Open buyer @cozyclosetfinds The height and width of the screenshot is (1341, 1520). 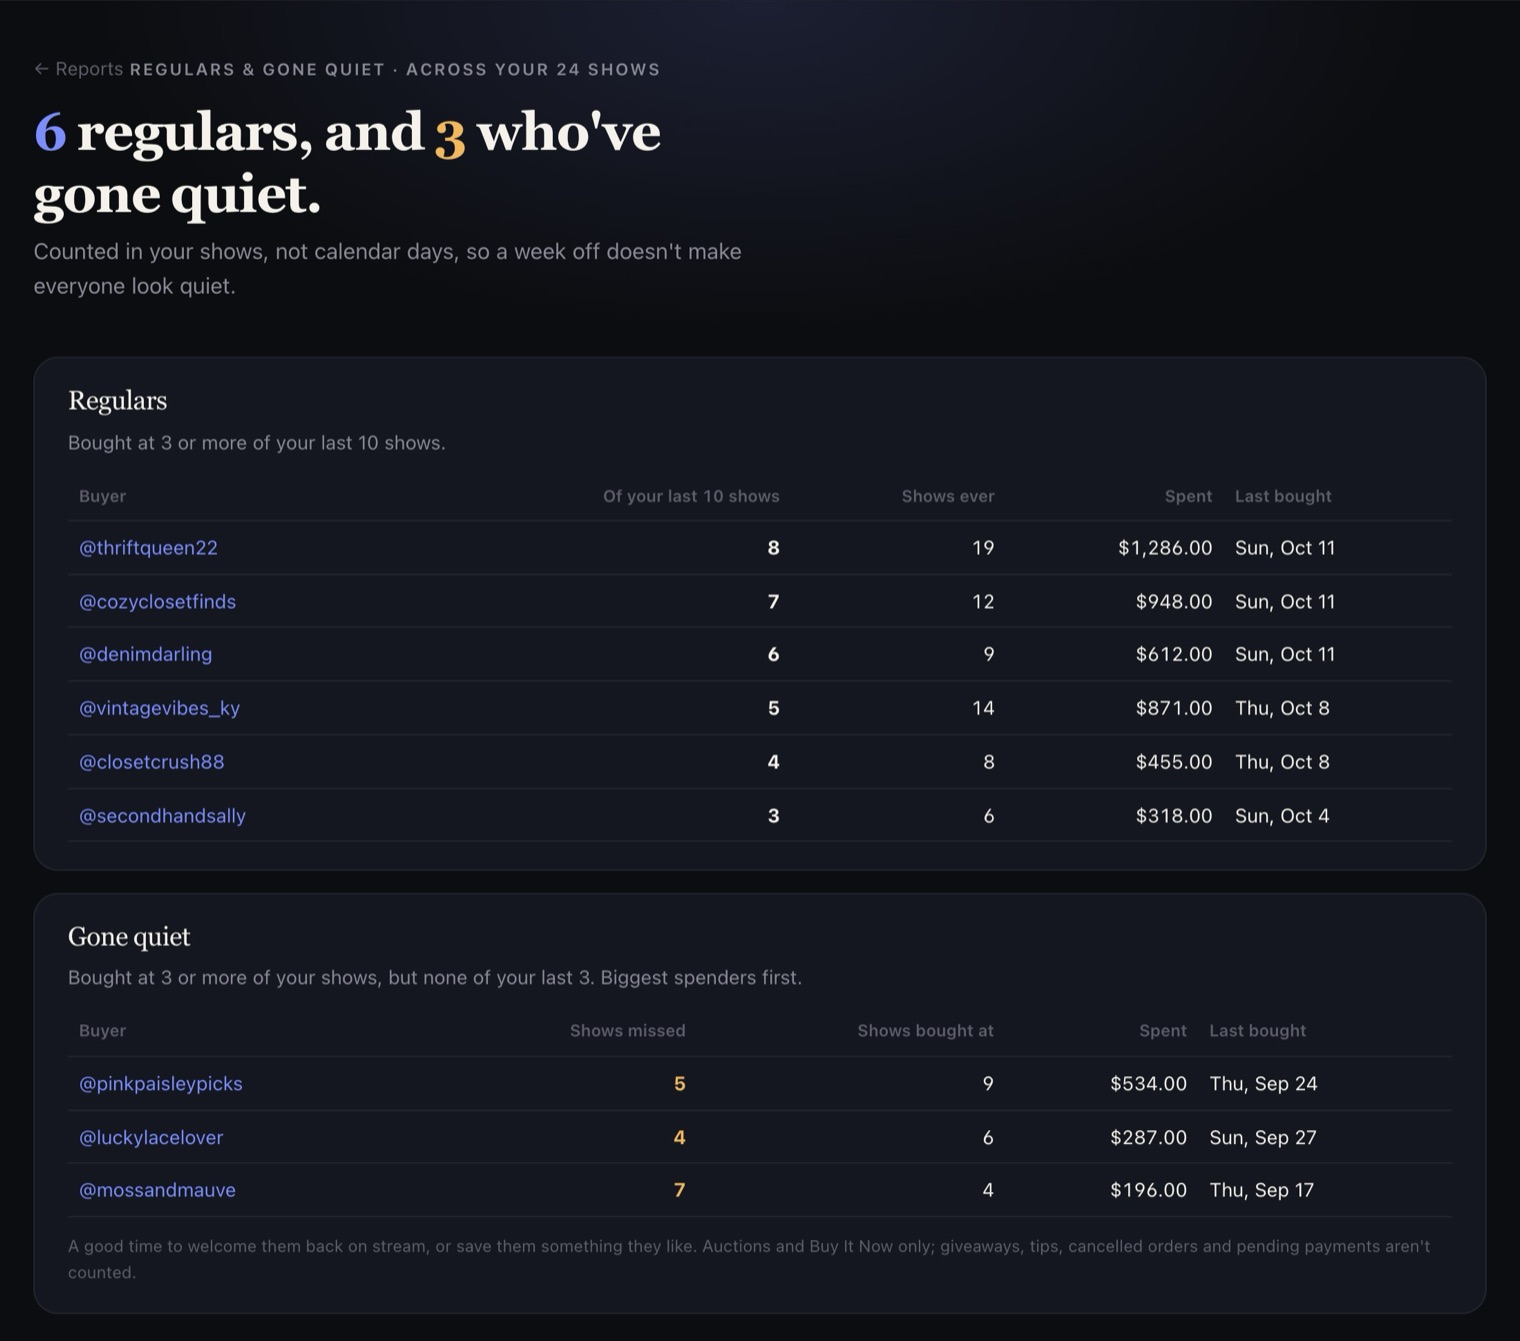point(157,602)
